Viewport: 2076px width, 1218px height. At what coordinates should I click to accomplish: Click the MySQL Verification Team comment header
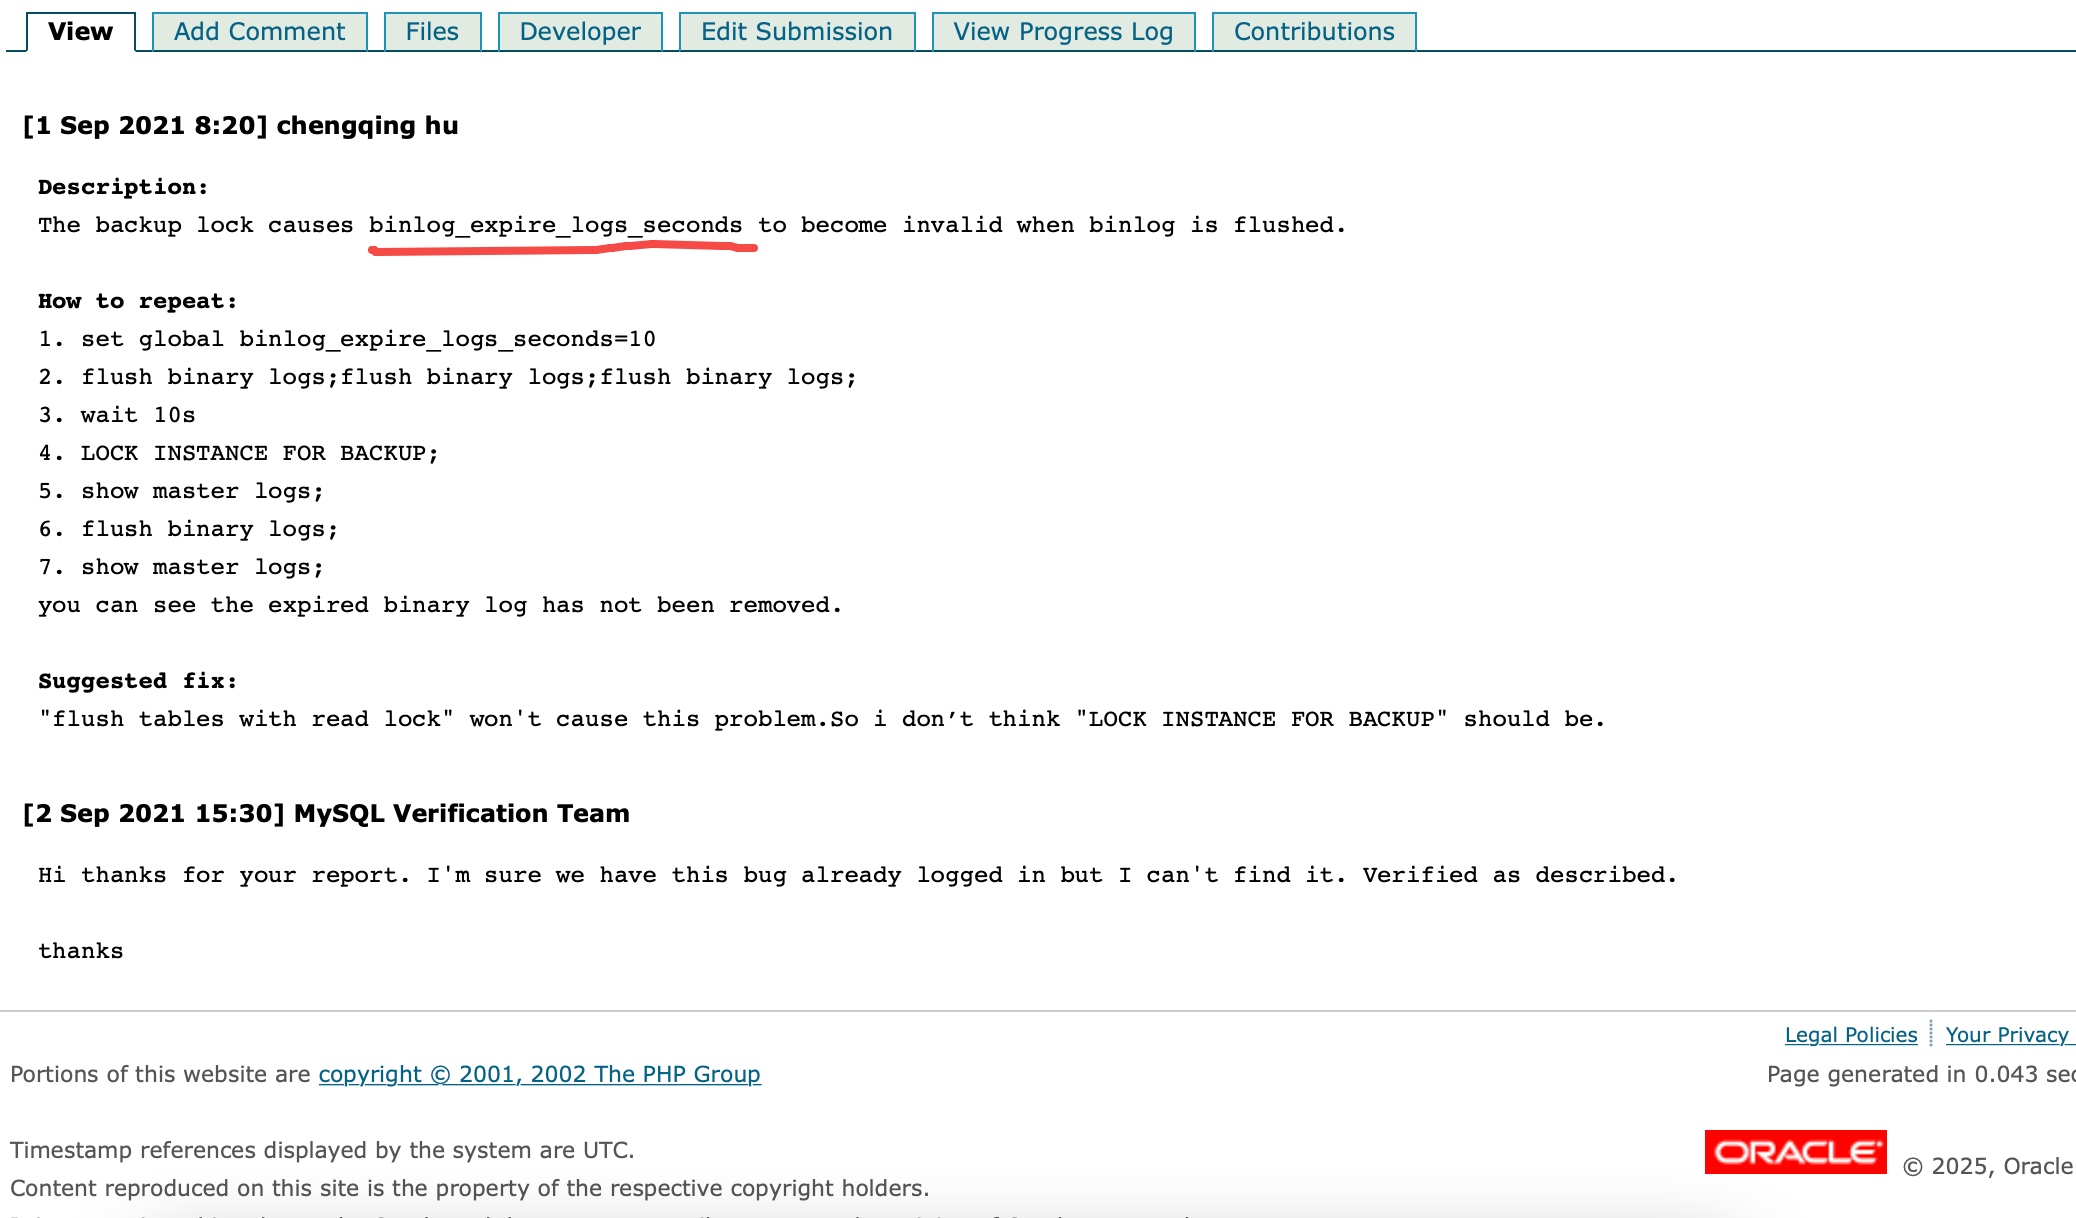tap(326, 814)
